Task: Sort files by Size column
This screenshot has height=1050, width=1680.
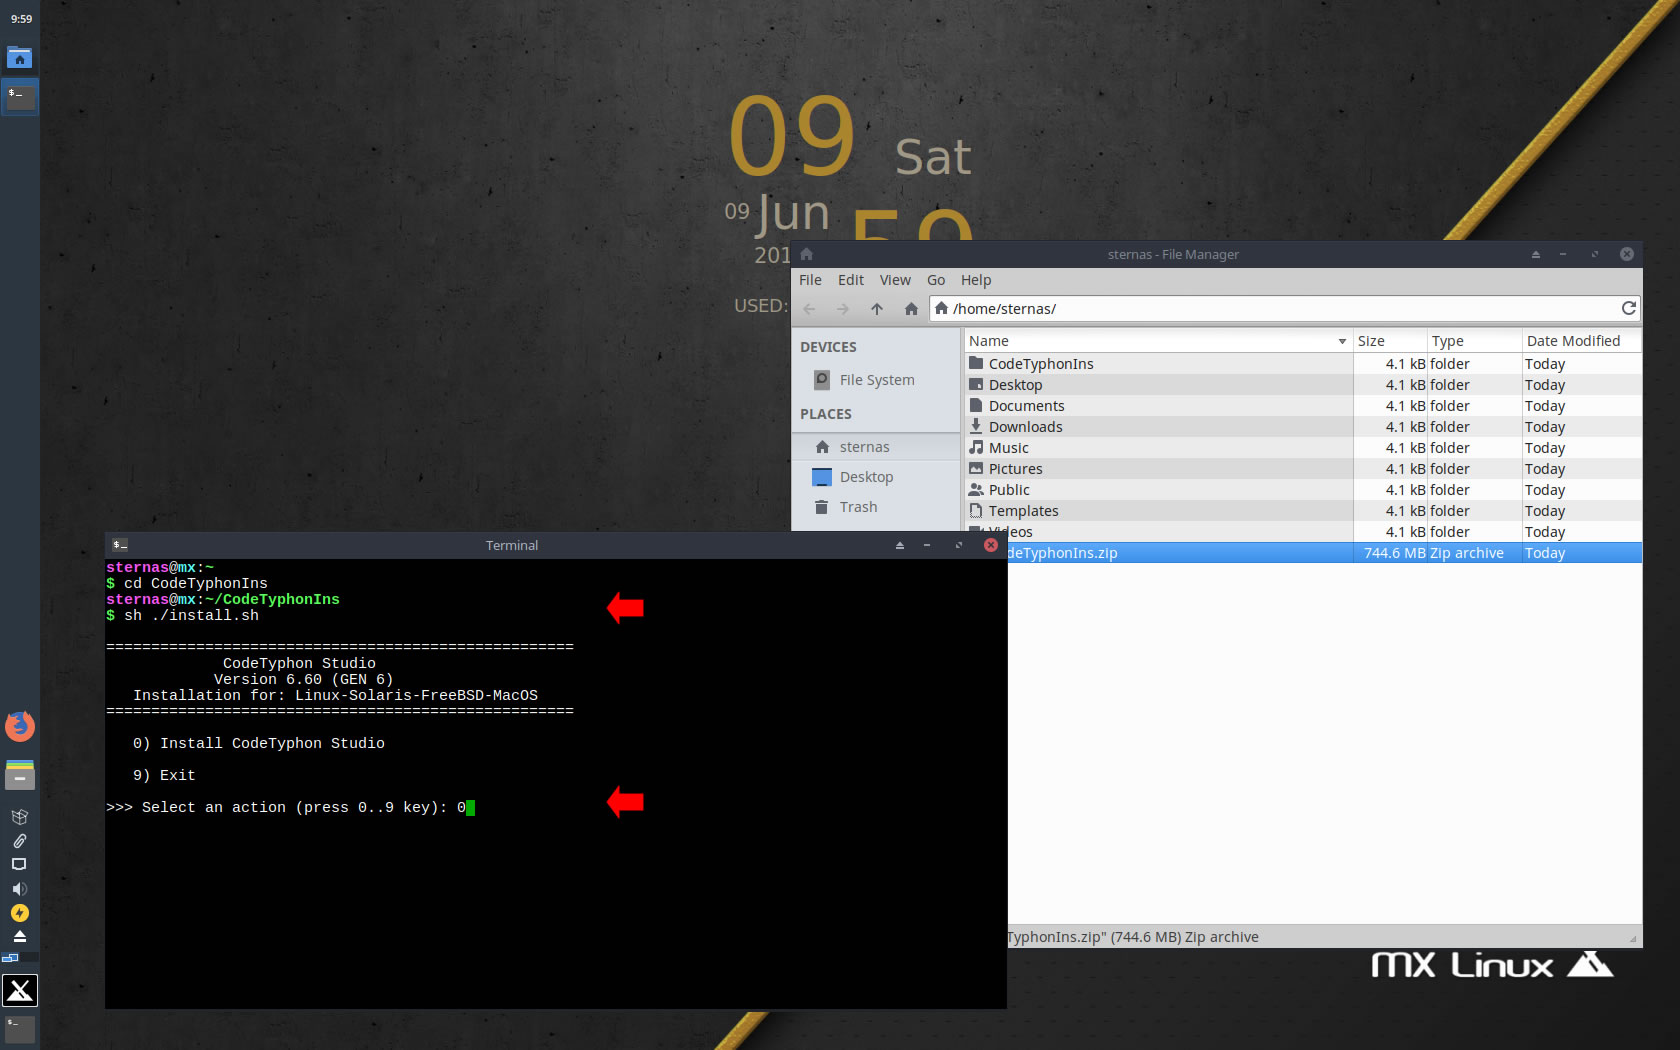Action: 1390,341
